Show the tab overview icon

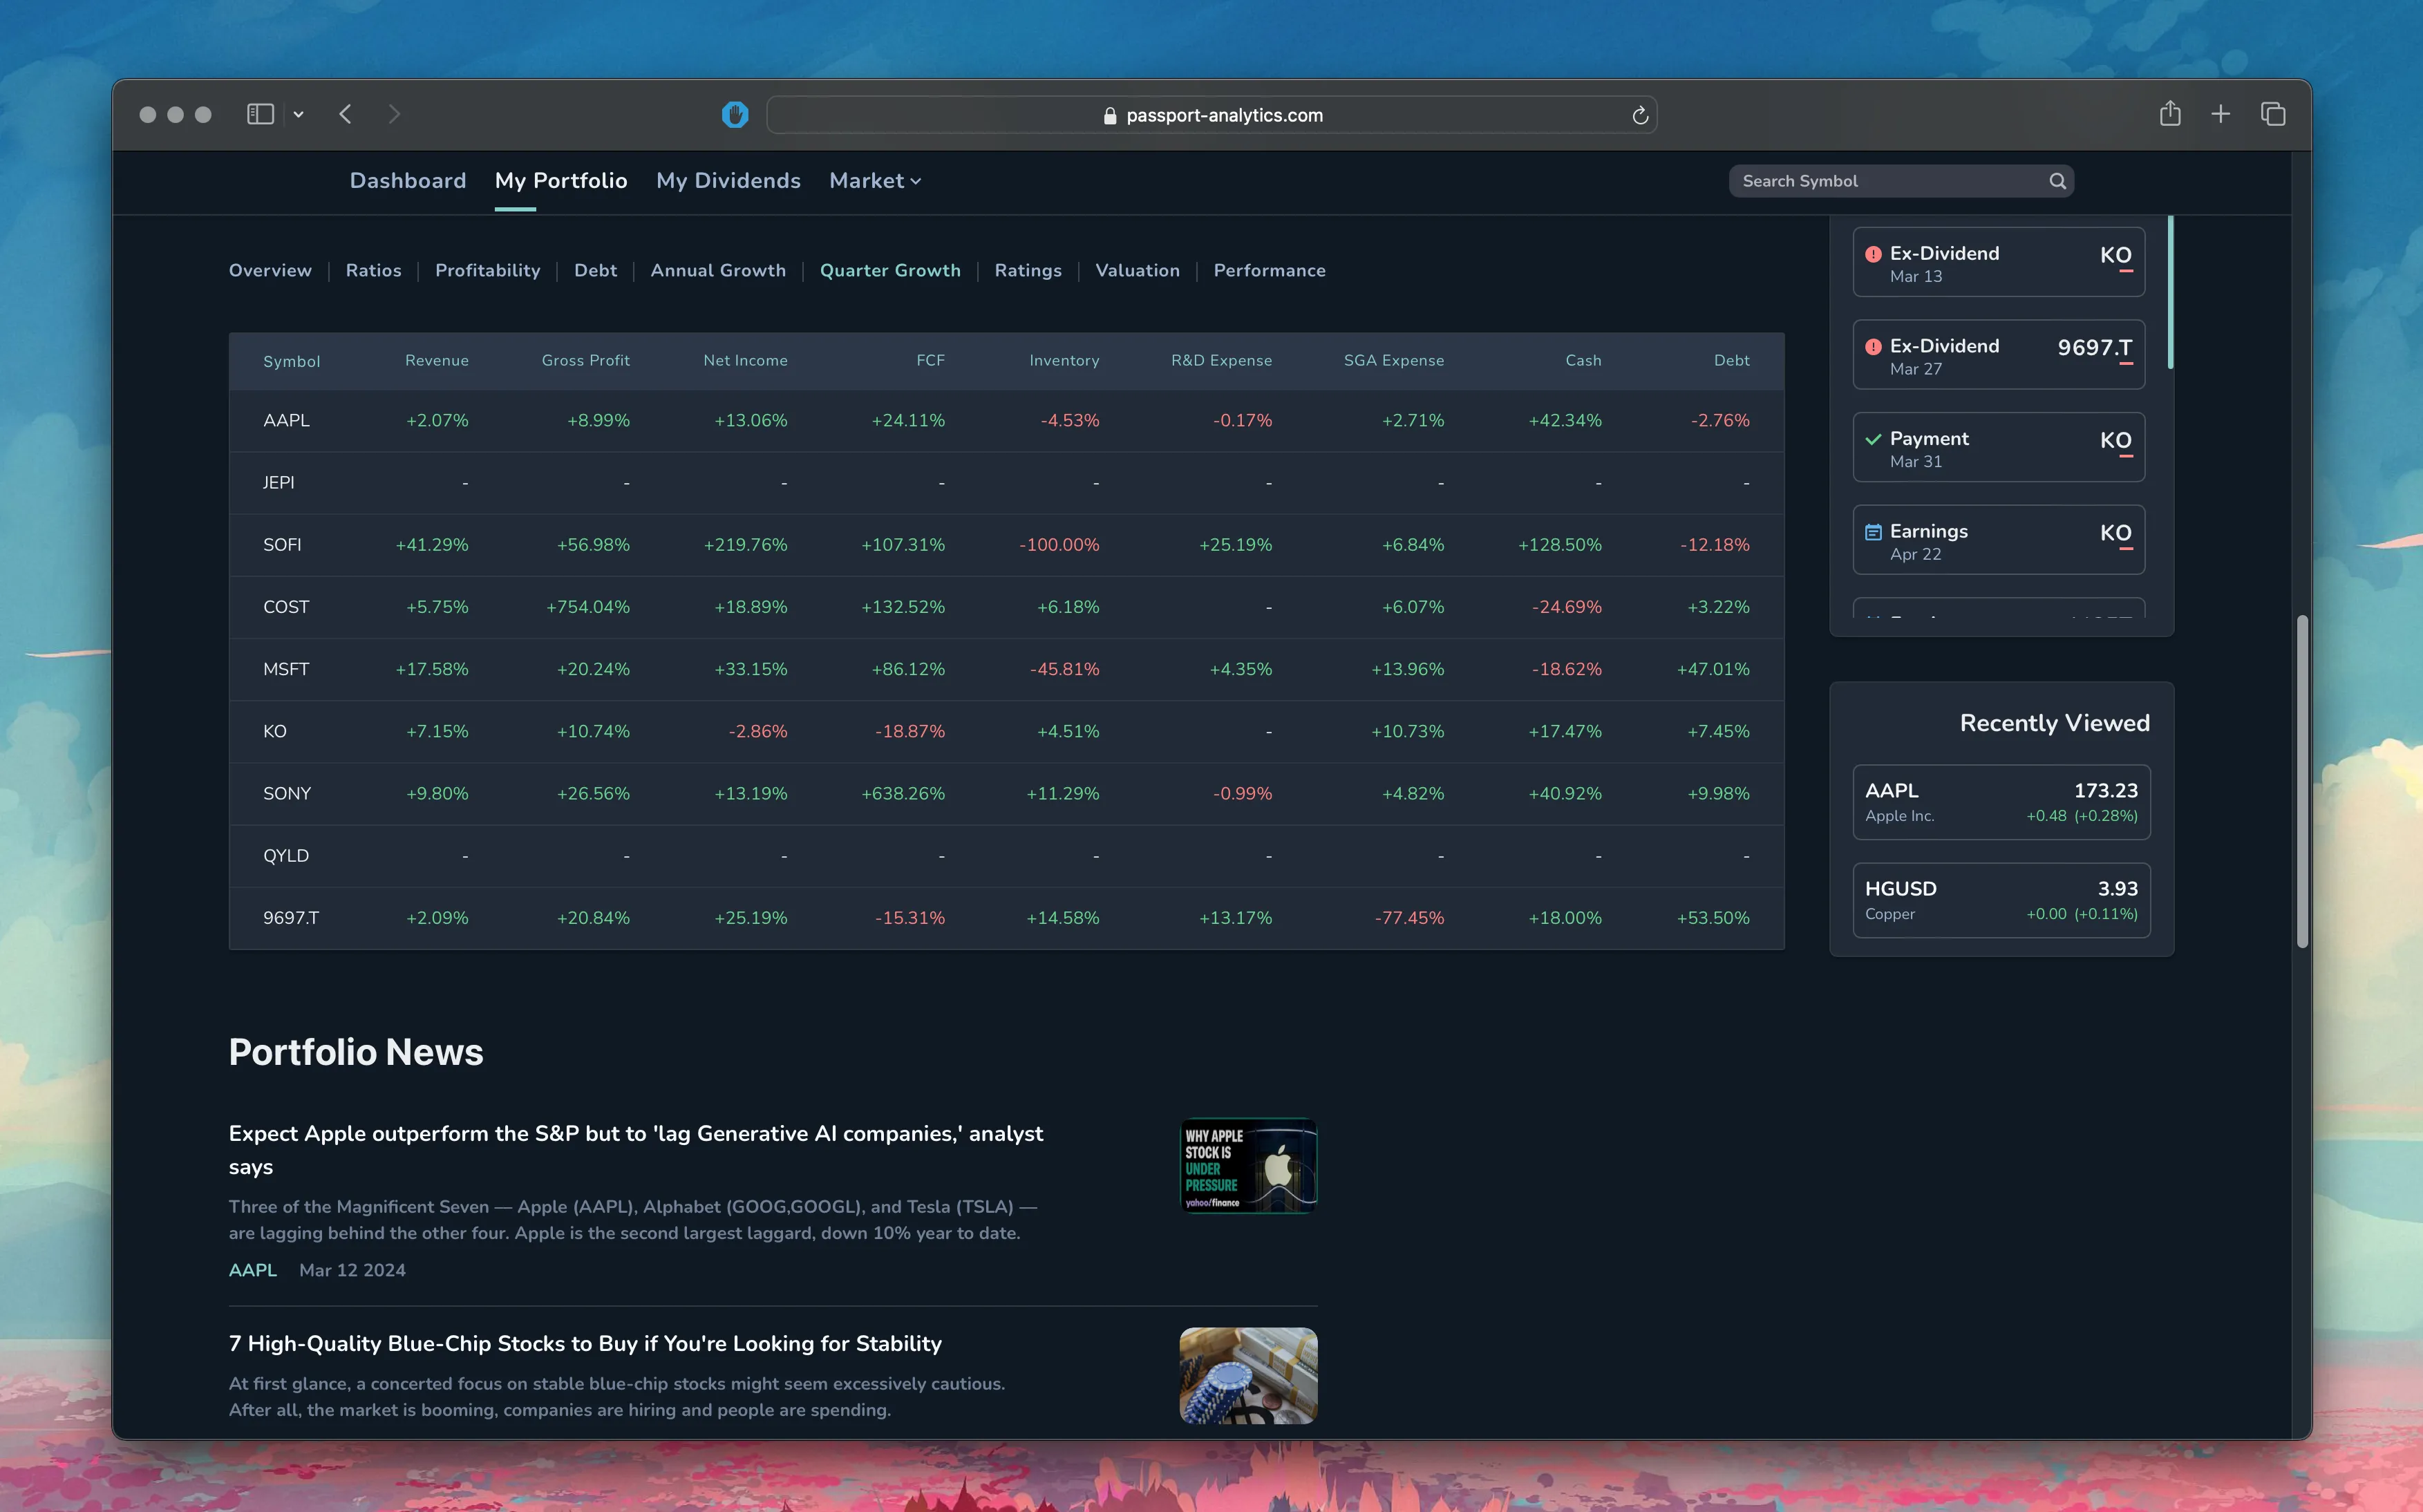coord(2273,114)
